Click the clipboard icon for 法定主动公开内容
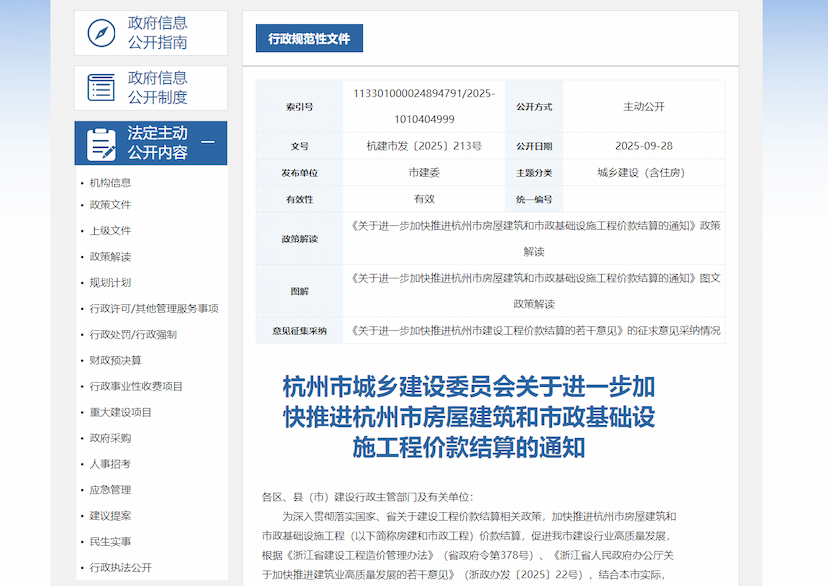828x586 pixels. [x=101, y=144]
